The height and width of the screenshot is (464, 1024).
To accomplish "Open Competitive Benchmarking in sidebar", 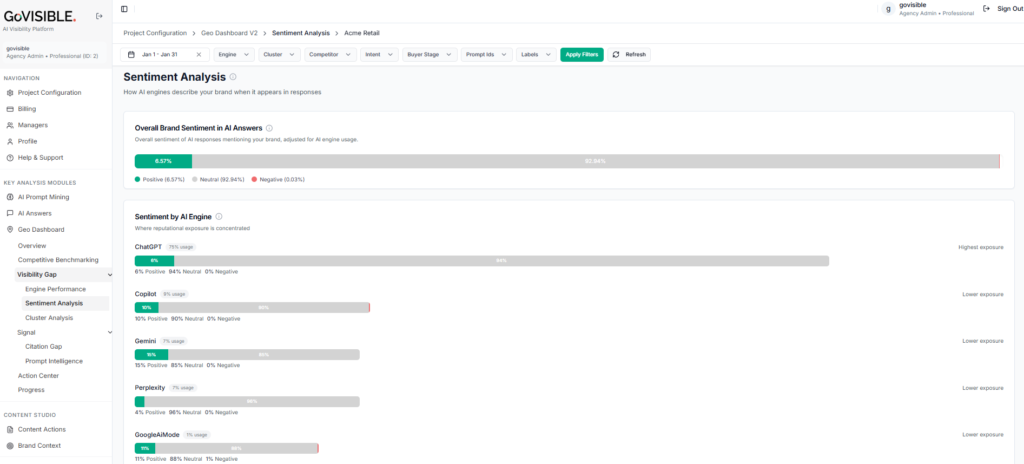I will (x=58, y=260).
